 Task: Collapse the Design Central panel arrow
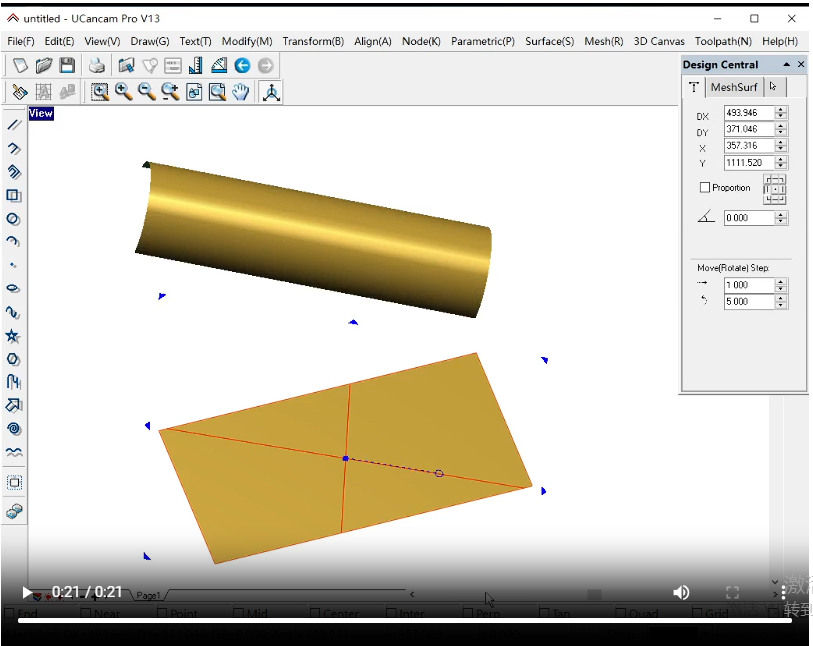(x=786, y=65)
